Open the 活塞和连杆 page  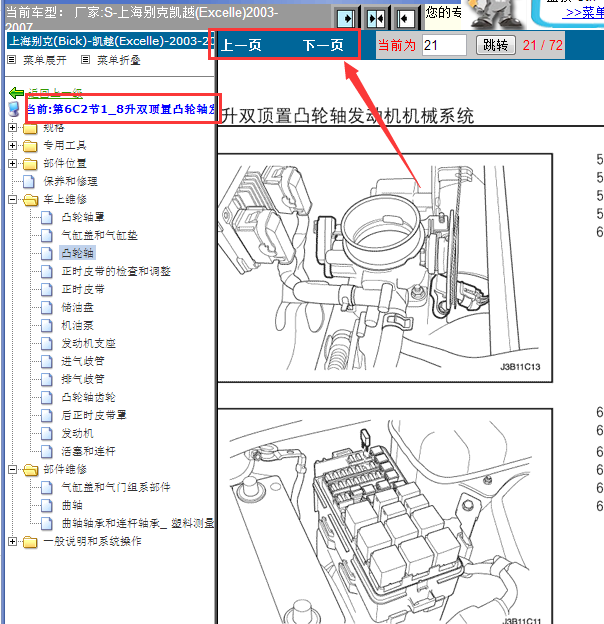point(88,451)
